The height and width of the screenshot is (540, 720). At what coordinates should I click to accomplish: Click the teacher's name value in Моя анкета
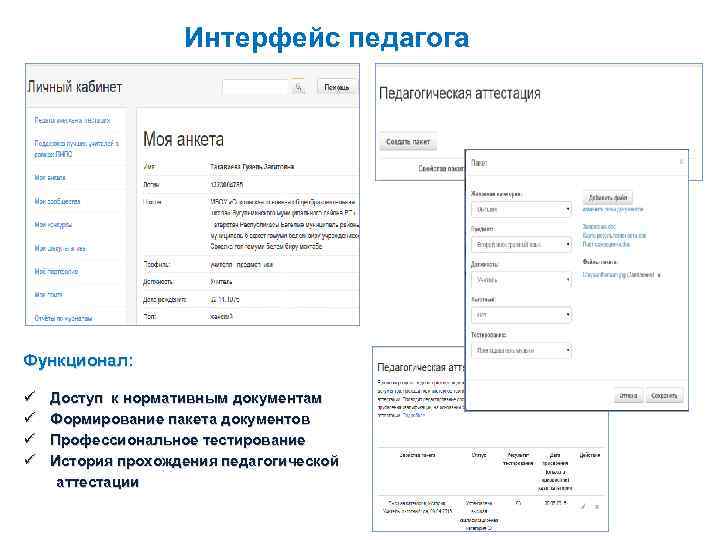(252, 167)
